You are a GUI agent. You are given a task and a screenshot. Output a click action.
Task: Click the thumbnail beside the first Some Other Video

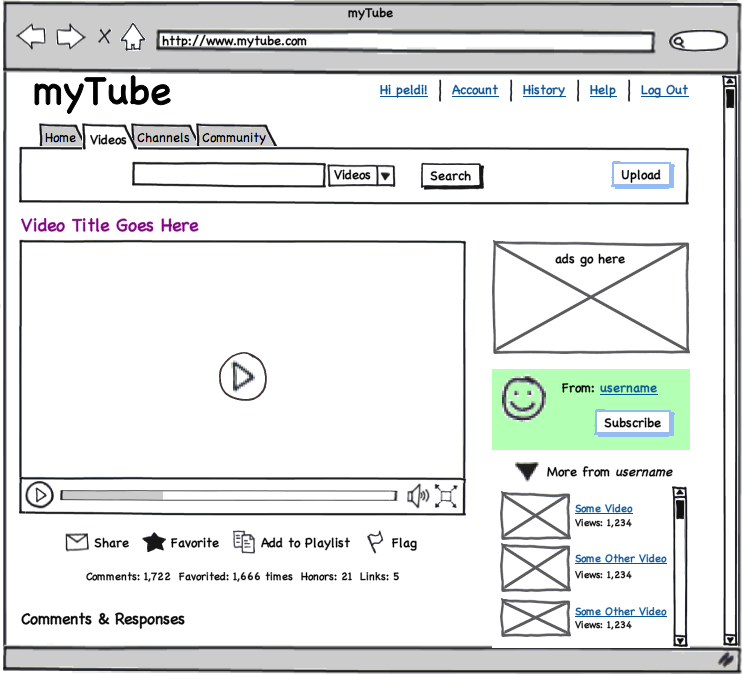[536, 568]
